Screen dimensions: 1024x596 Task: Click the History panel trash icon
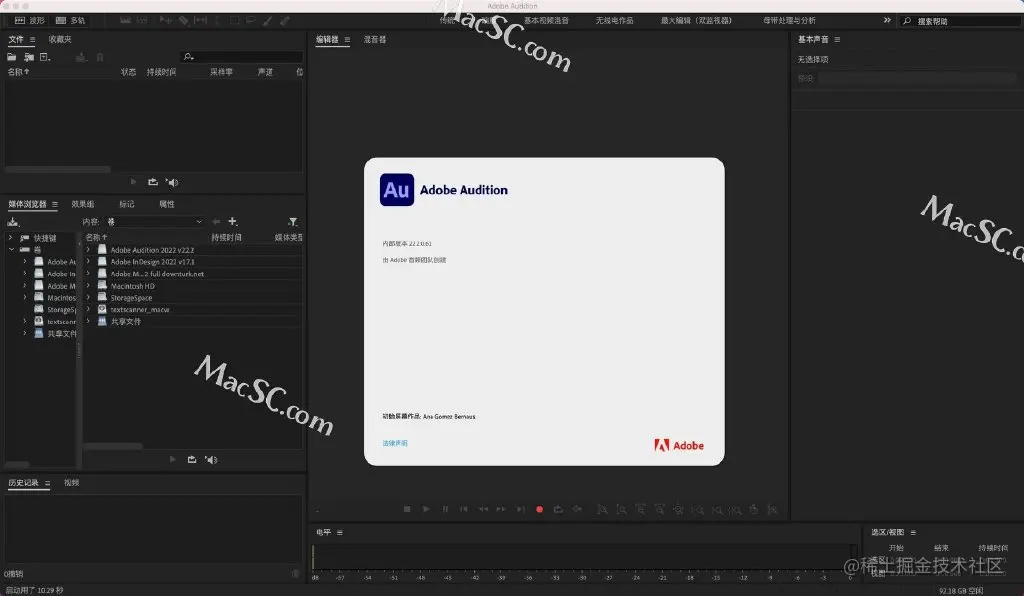pos(295,574)
